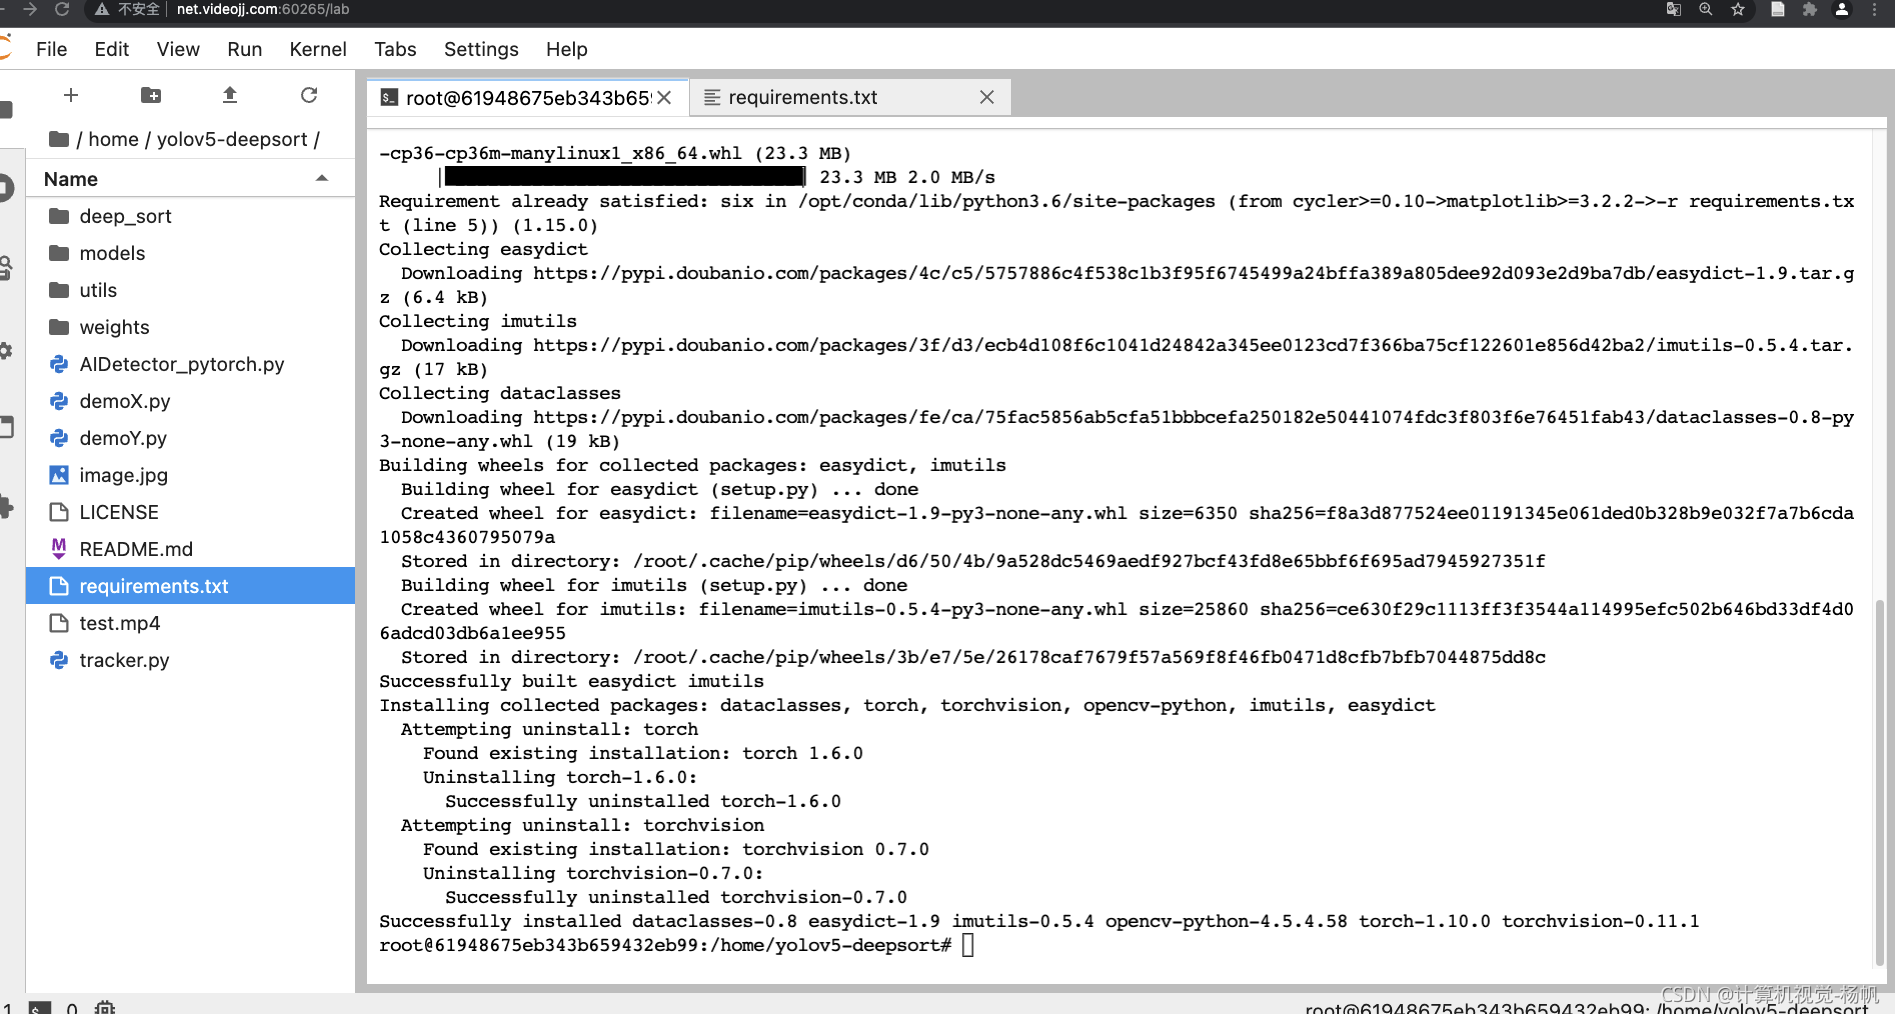This screenshot has width=1895, height=1014.
Task: Click the new launcher plus icon
Action: [71, 95]
